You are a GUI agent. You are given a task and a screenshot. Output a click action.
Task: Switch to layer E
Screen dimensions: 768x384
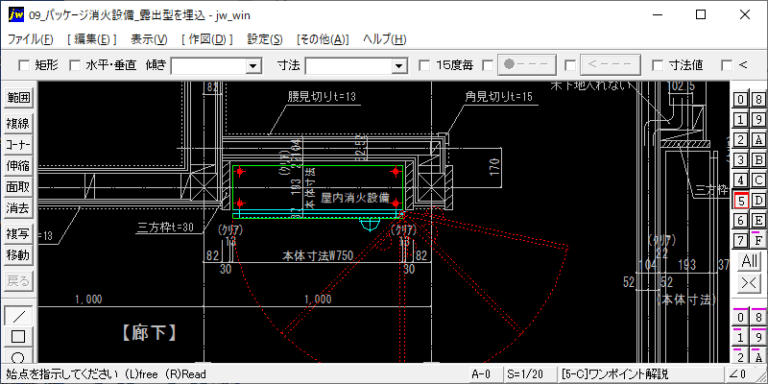(x=758, y=220)
